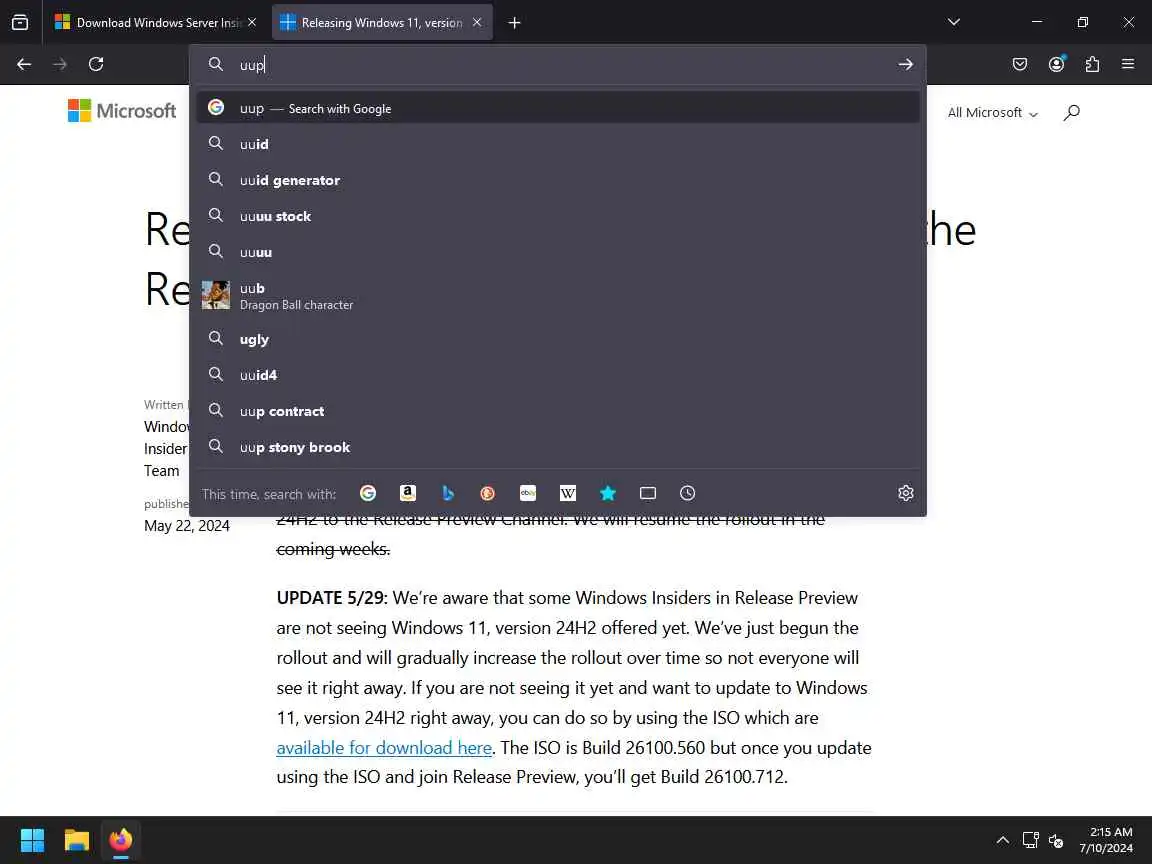The image size is (1152, 864).
Task: Click the Microsoft logo link
Action: 122,111
